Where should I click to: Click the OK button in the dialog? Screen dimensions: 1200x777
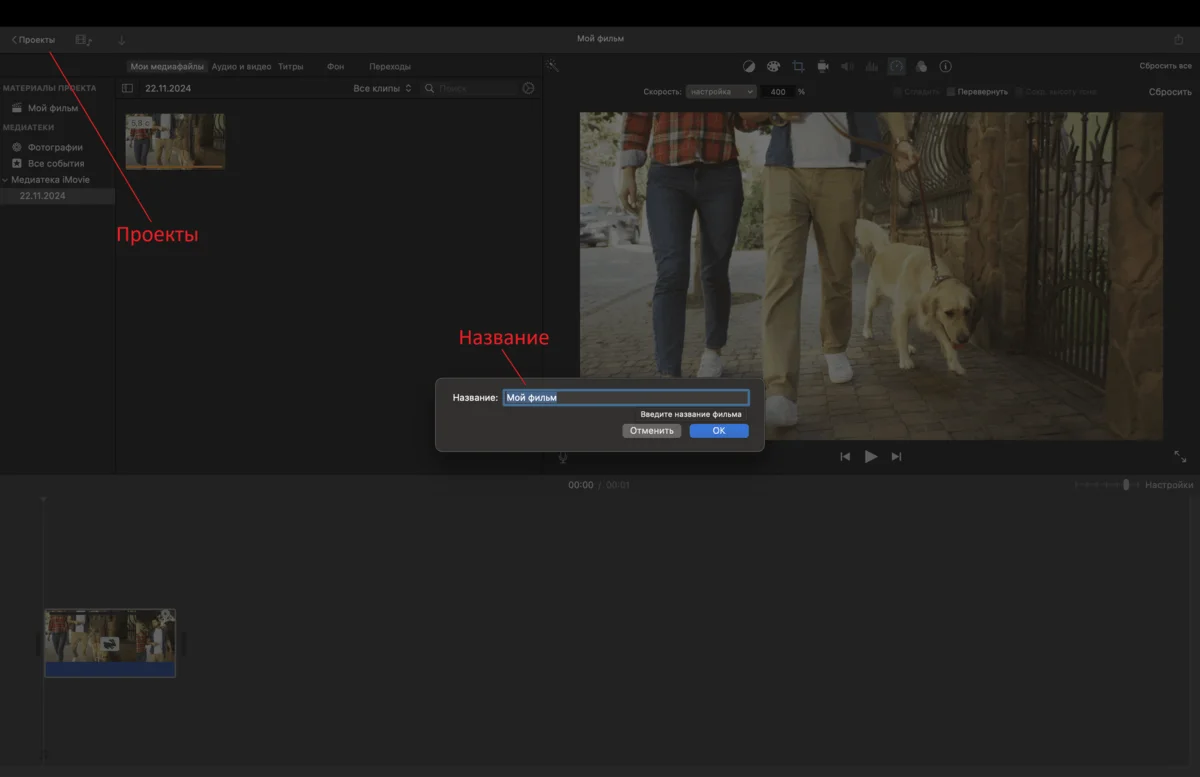718,431
